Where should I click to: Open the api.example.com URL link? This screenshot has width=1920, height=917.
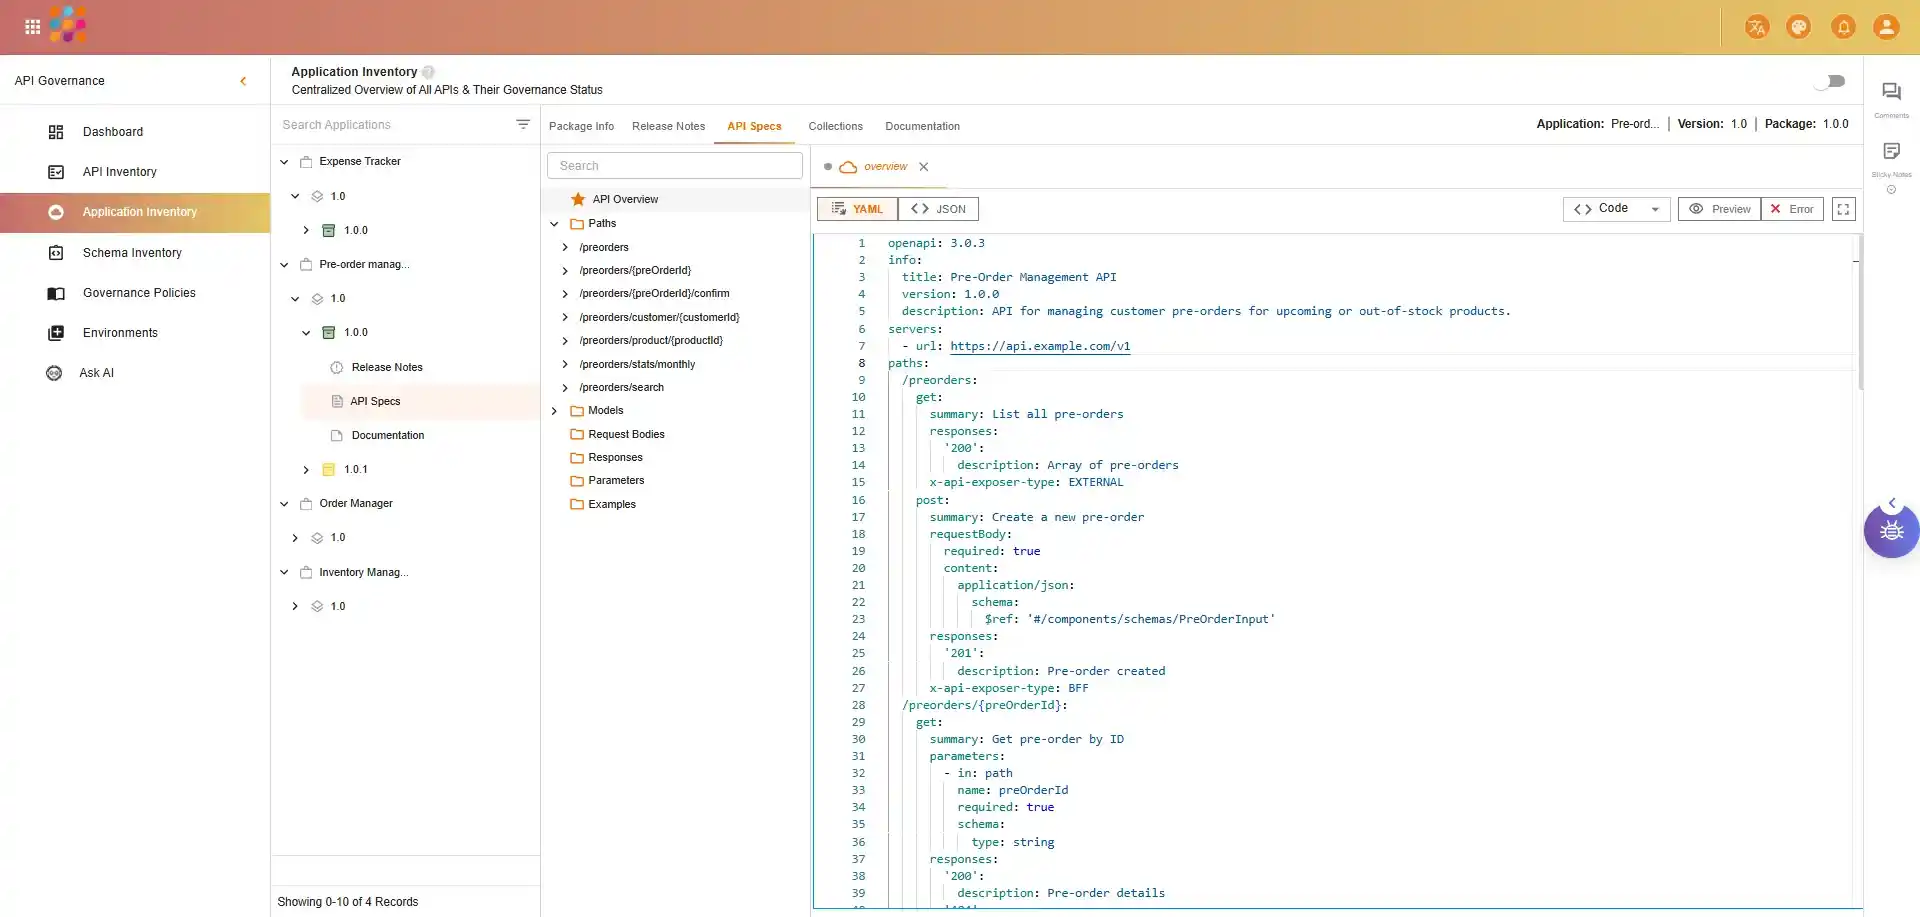(x=1040, y=346)
